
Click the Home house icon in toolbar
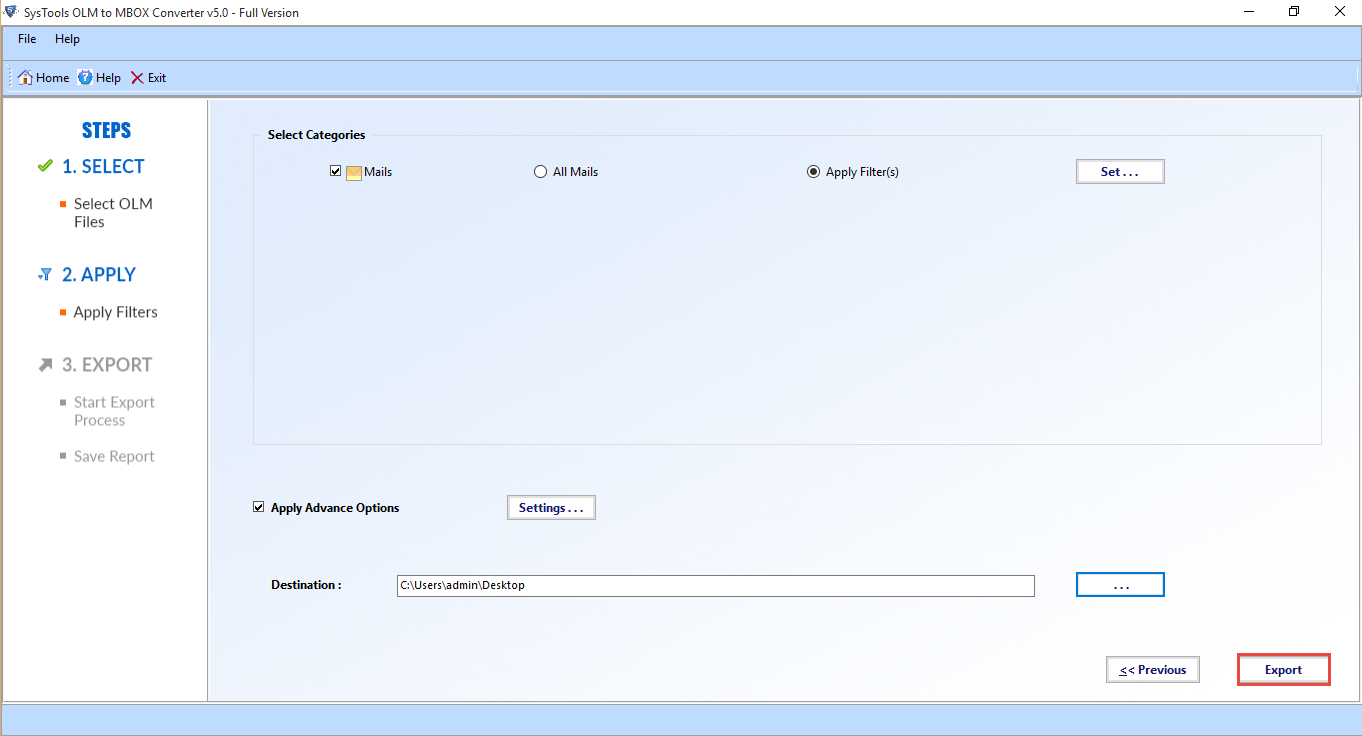[x=26, y=78]
